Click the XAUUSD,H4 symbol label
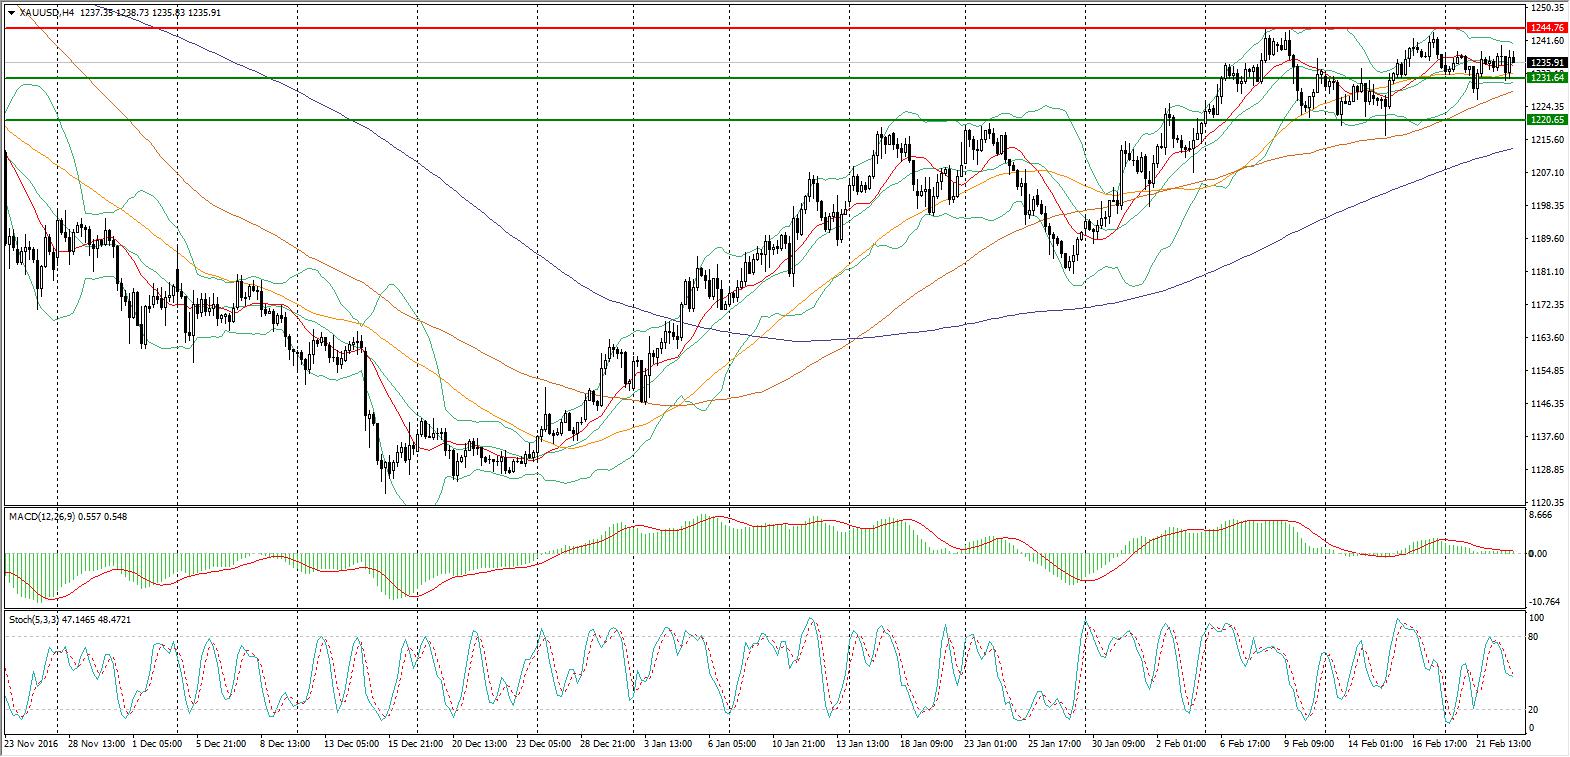1570x757 pixels. click(x=46, y=13)
